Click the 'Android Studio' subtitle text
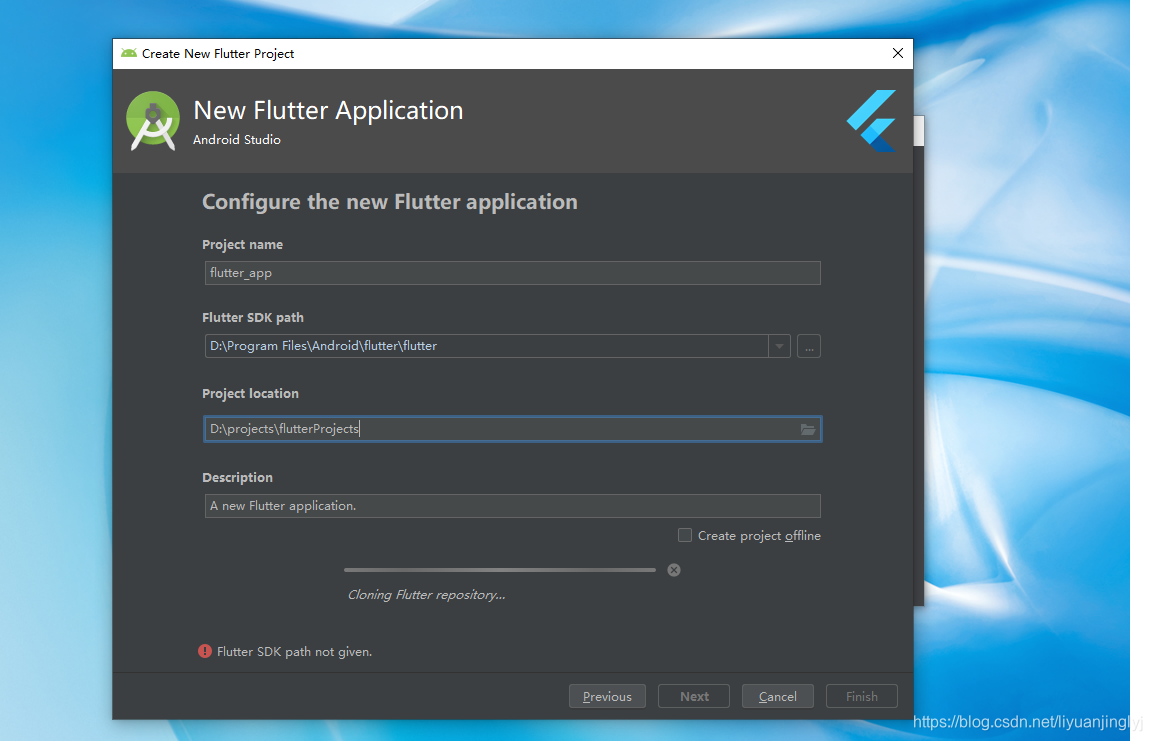The width and height of the screenshot is (1152, 741). point(237,140)
